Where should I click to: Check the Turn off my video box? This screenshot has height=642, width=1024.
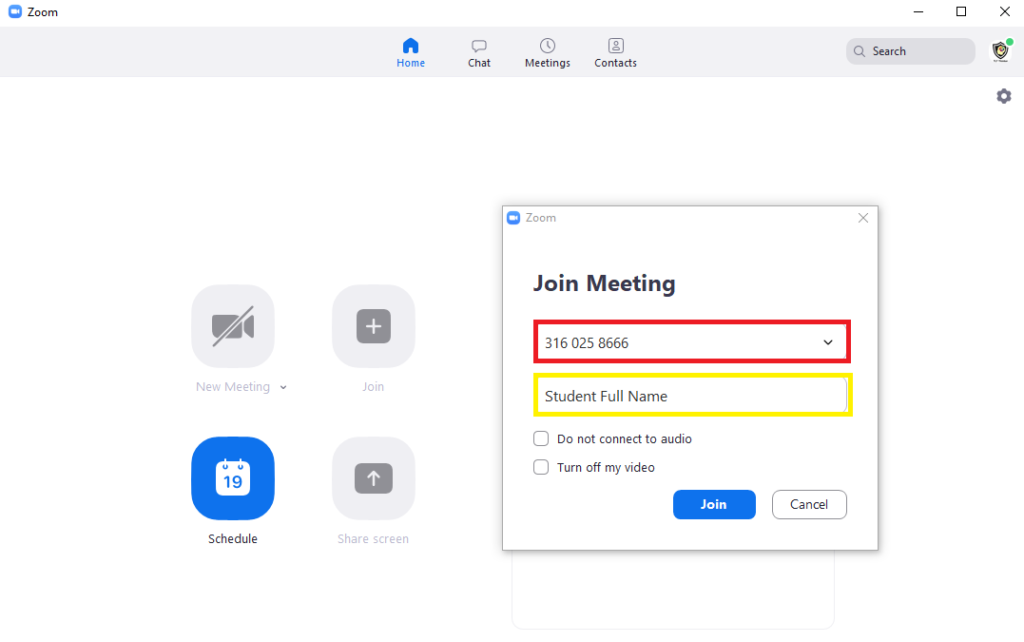[x=541, y=467]
